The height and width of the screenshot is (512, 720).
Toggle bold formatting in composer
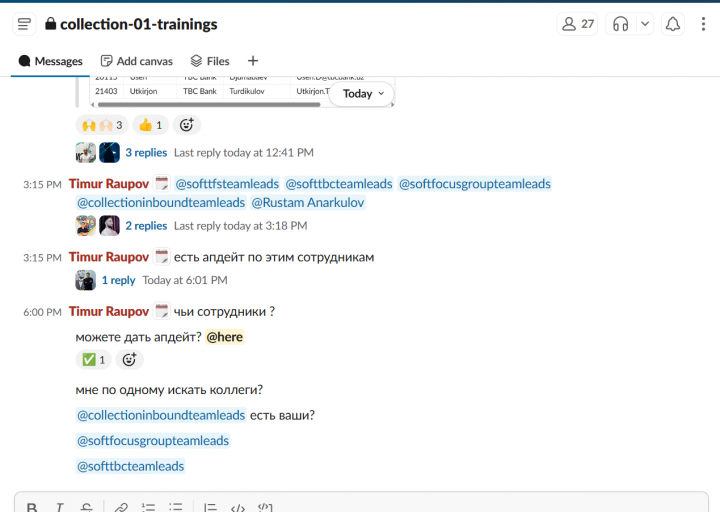pyautogui.click(x=32, y=507)
